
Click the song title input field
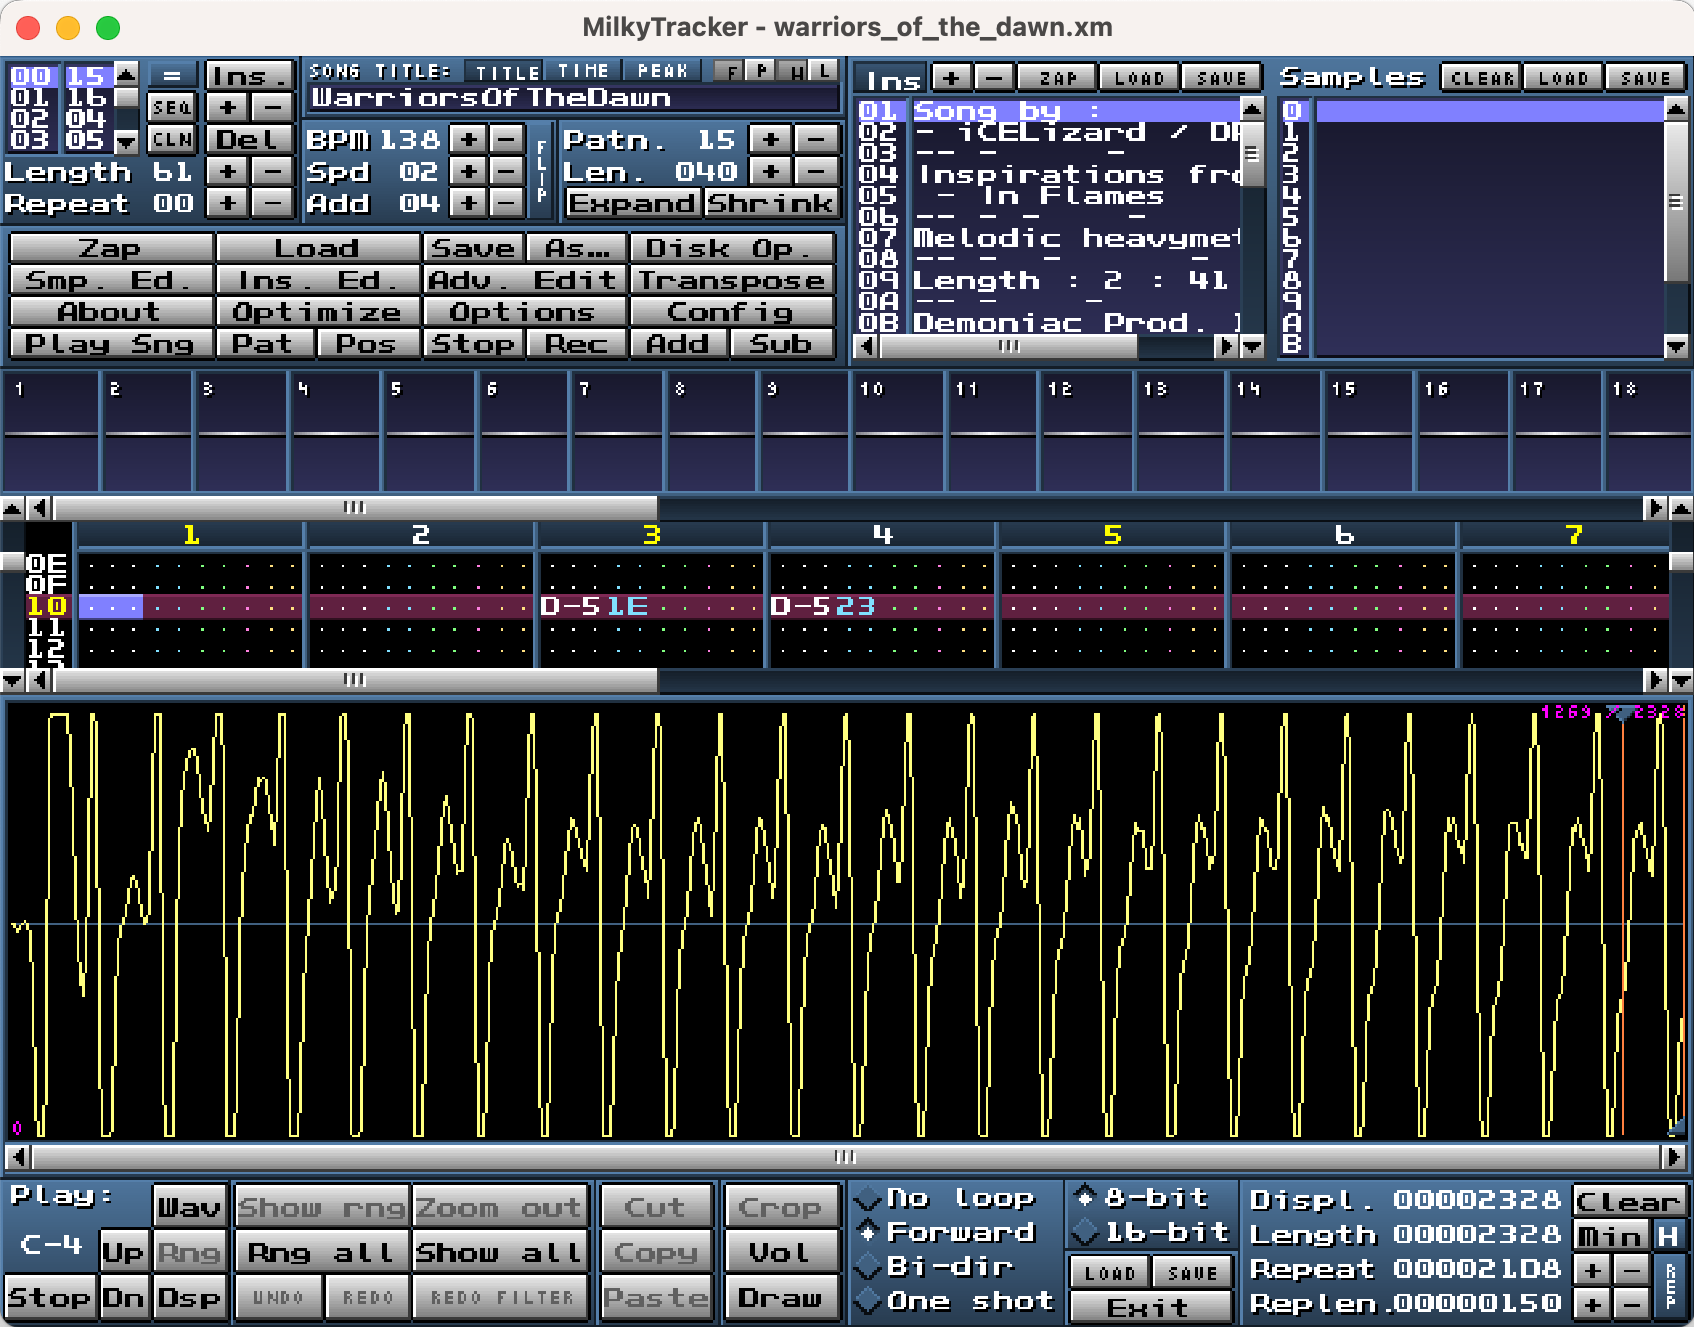[x=572, y=98]
